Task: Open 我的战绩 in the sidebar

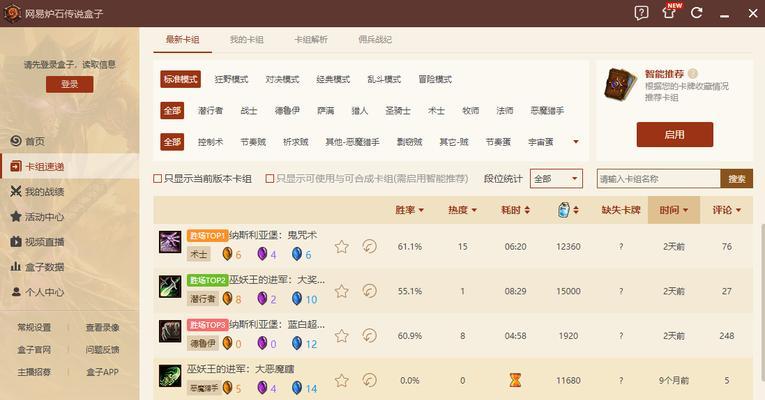Action: point(37,192)
